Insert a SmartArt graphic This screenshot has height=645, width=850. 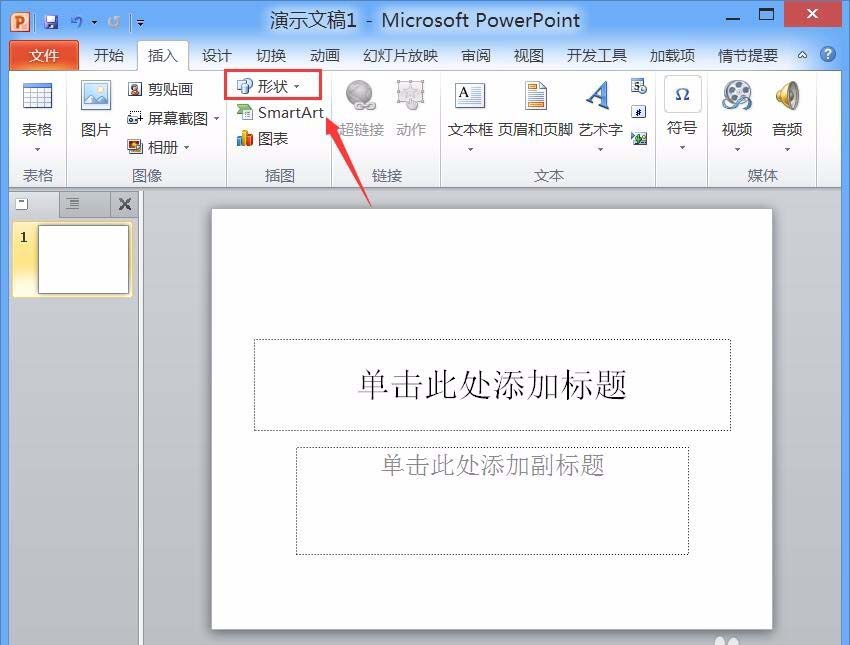pyautogui.click(x=281, y=113)
